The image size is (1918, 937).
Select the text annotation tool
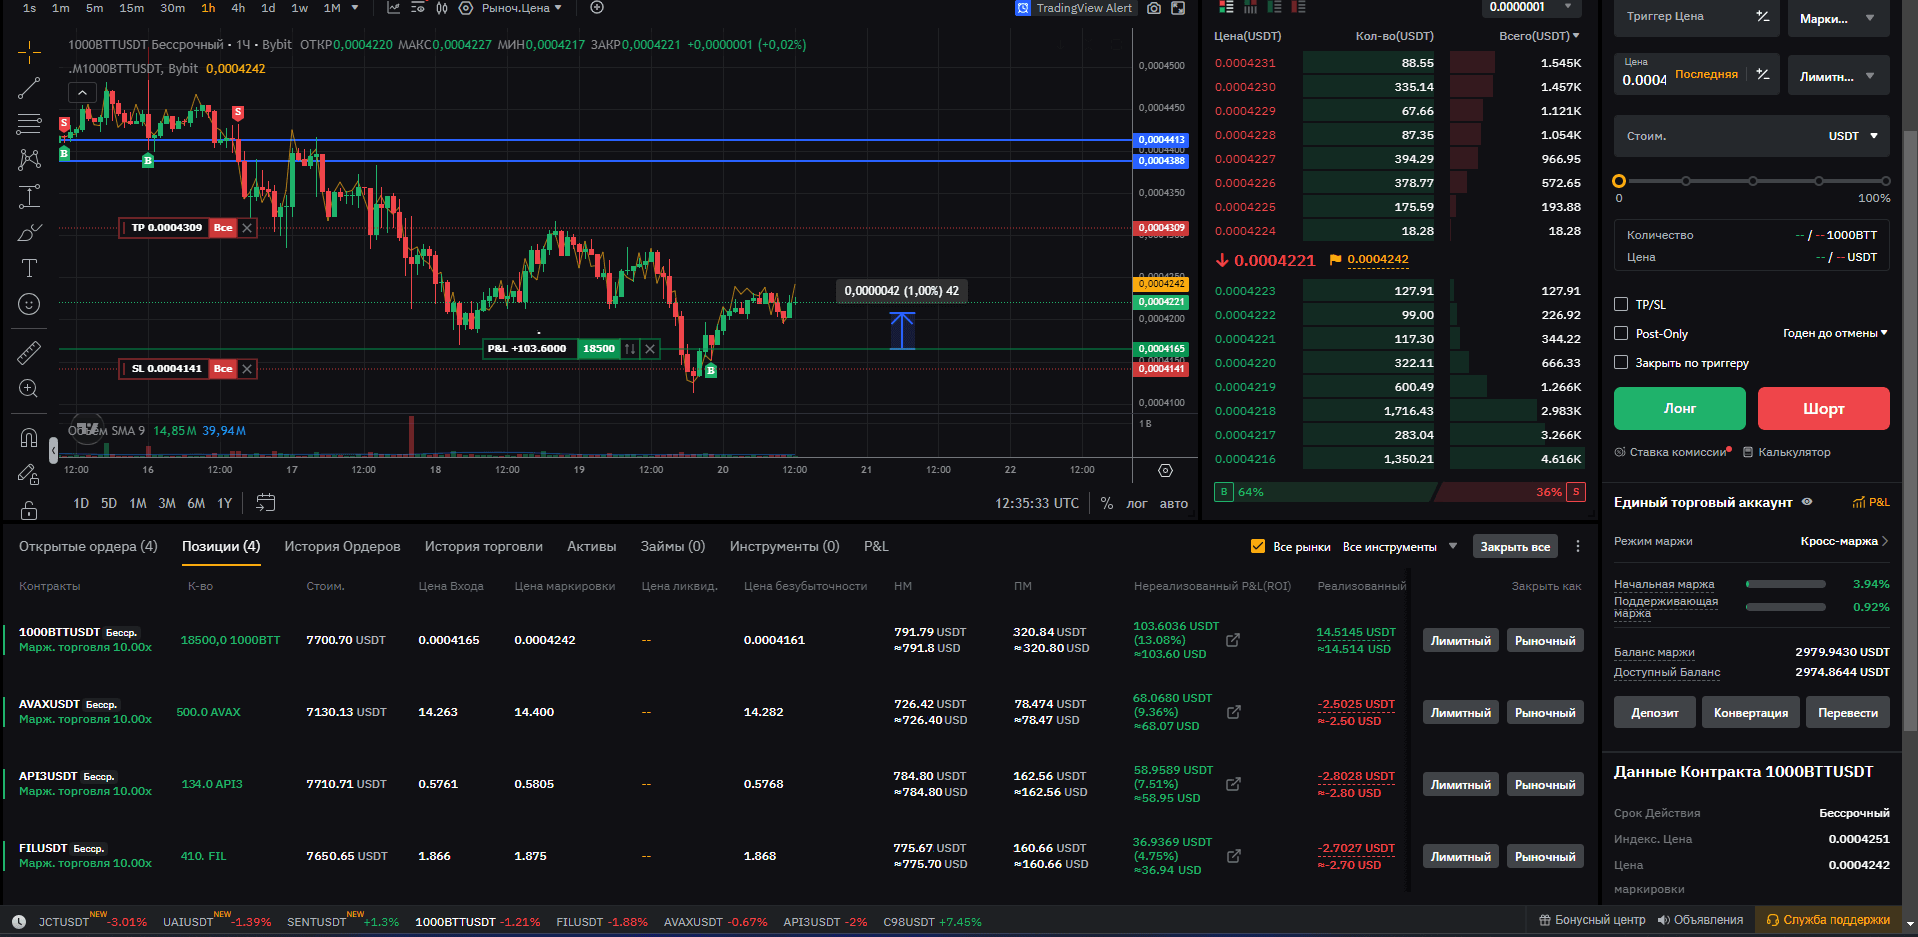click(28, 268)
